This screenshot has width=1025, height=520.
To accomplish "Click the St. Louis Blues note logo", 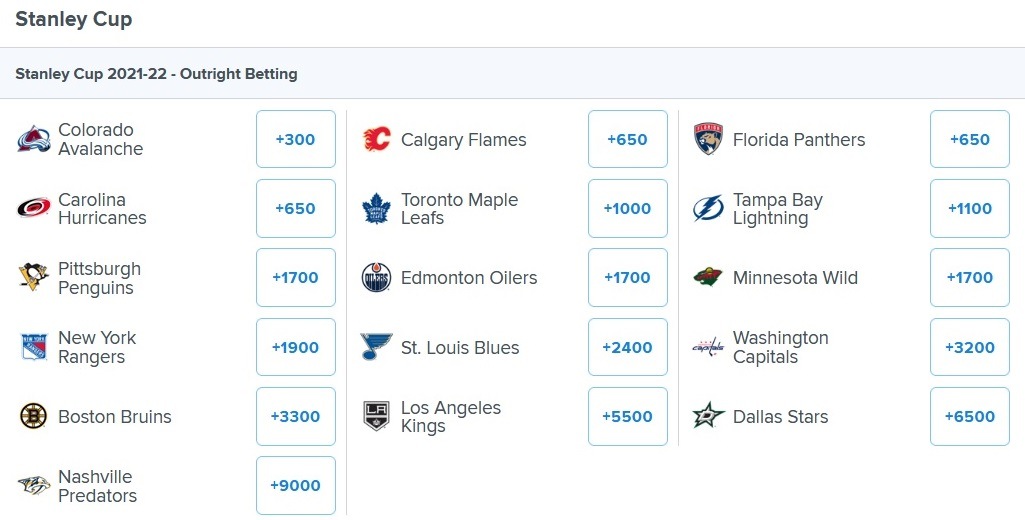I will coord(377,347).
